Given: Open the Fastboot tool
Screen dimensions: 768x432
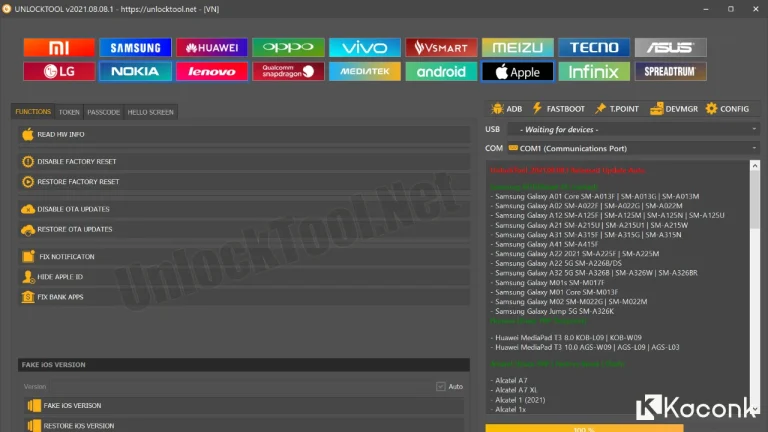Looking at the screenshot, I should pyautogui.click(x=558, y=109).
